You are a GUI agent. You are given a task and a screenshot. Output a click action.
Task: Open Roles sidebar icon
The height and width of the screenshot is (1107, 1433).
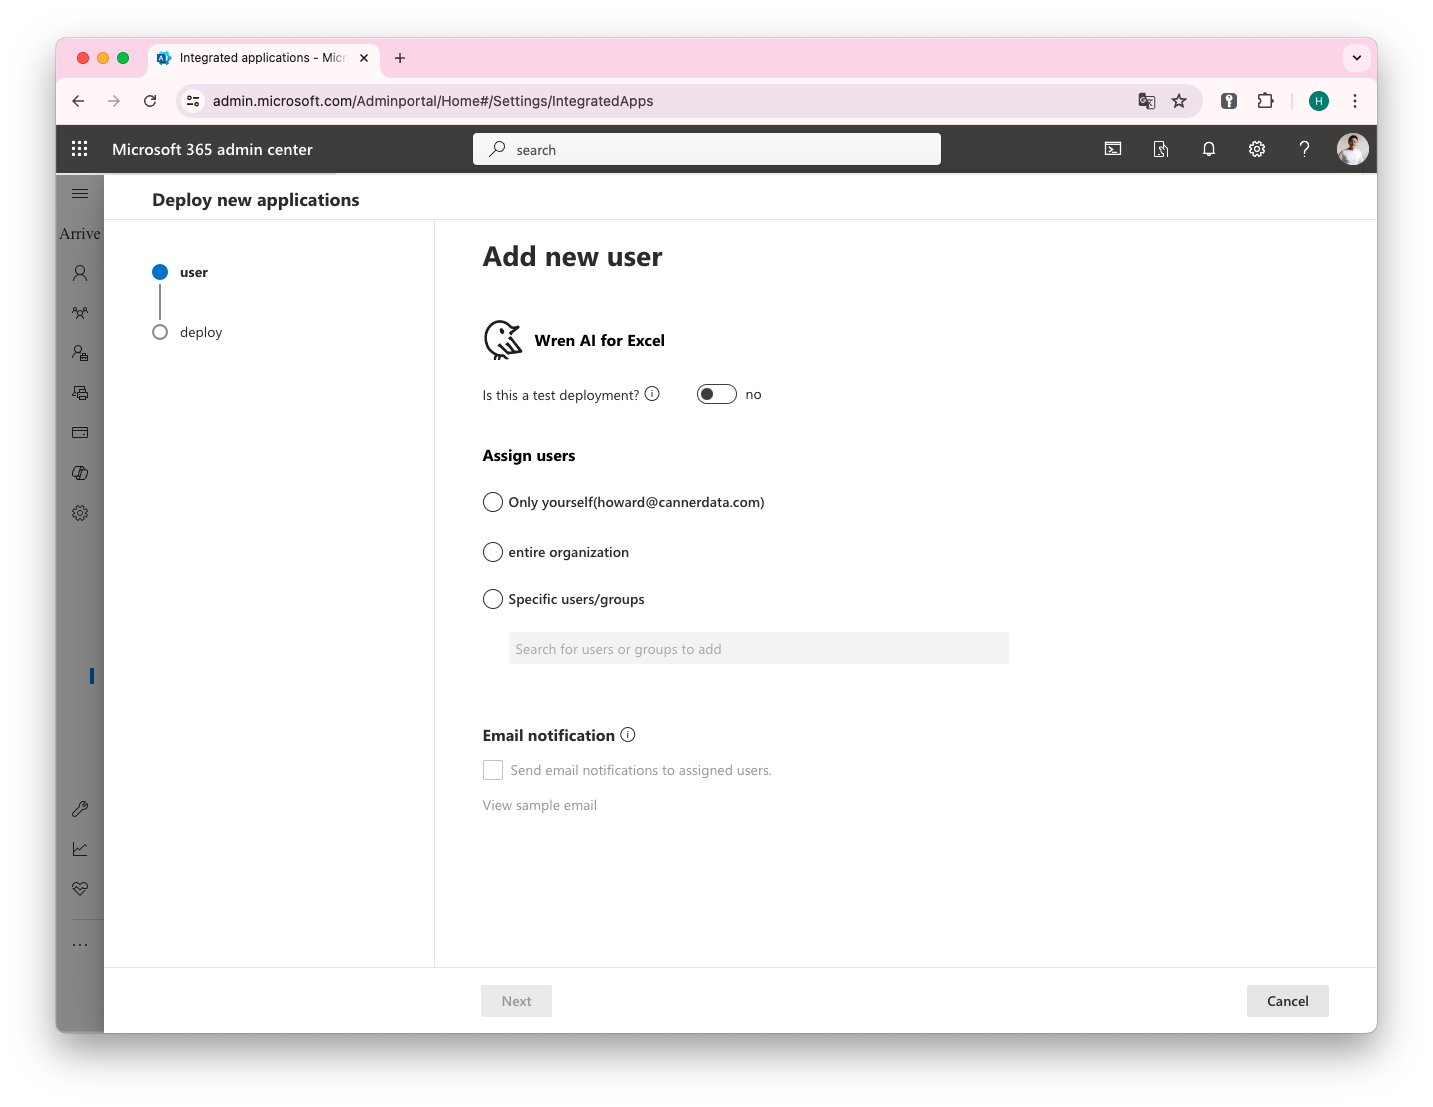pyautogui.click(x=80, y=353)
